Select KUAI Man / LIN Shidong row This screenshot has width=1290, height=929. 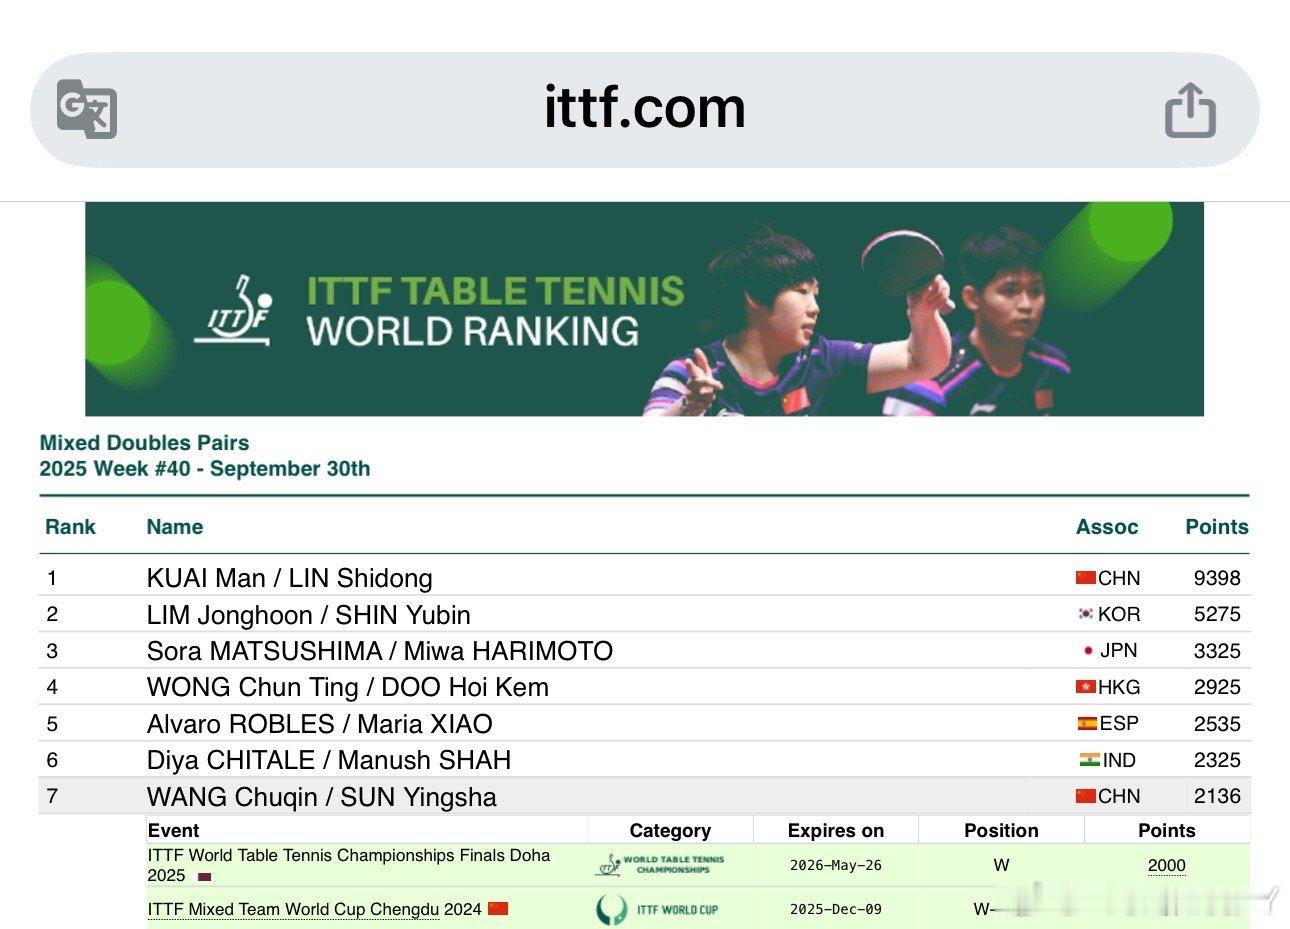[644, 578]
